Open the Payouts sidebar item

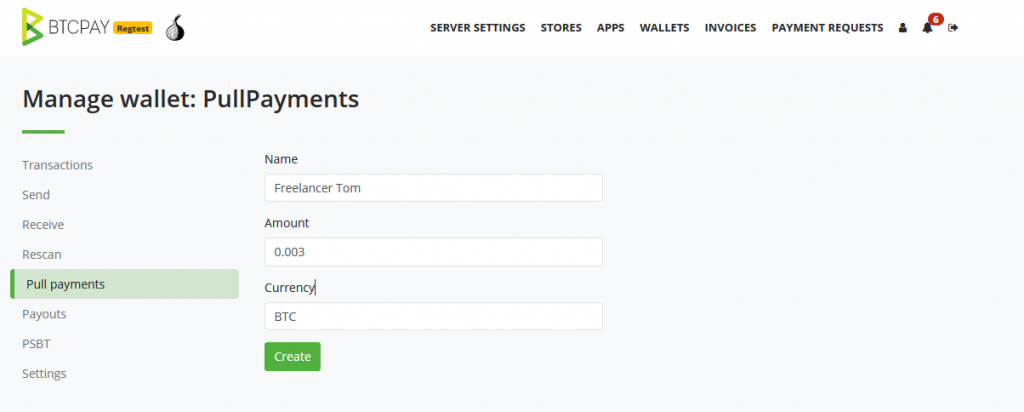click(x=44, y=314)
